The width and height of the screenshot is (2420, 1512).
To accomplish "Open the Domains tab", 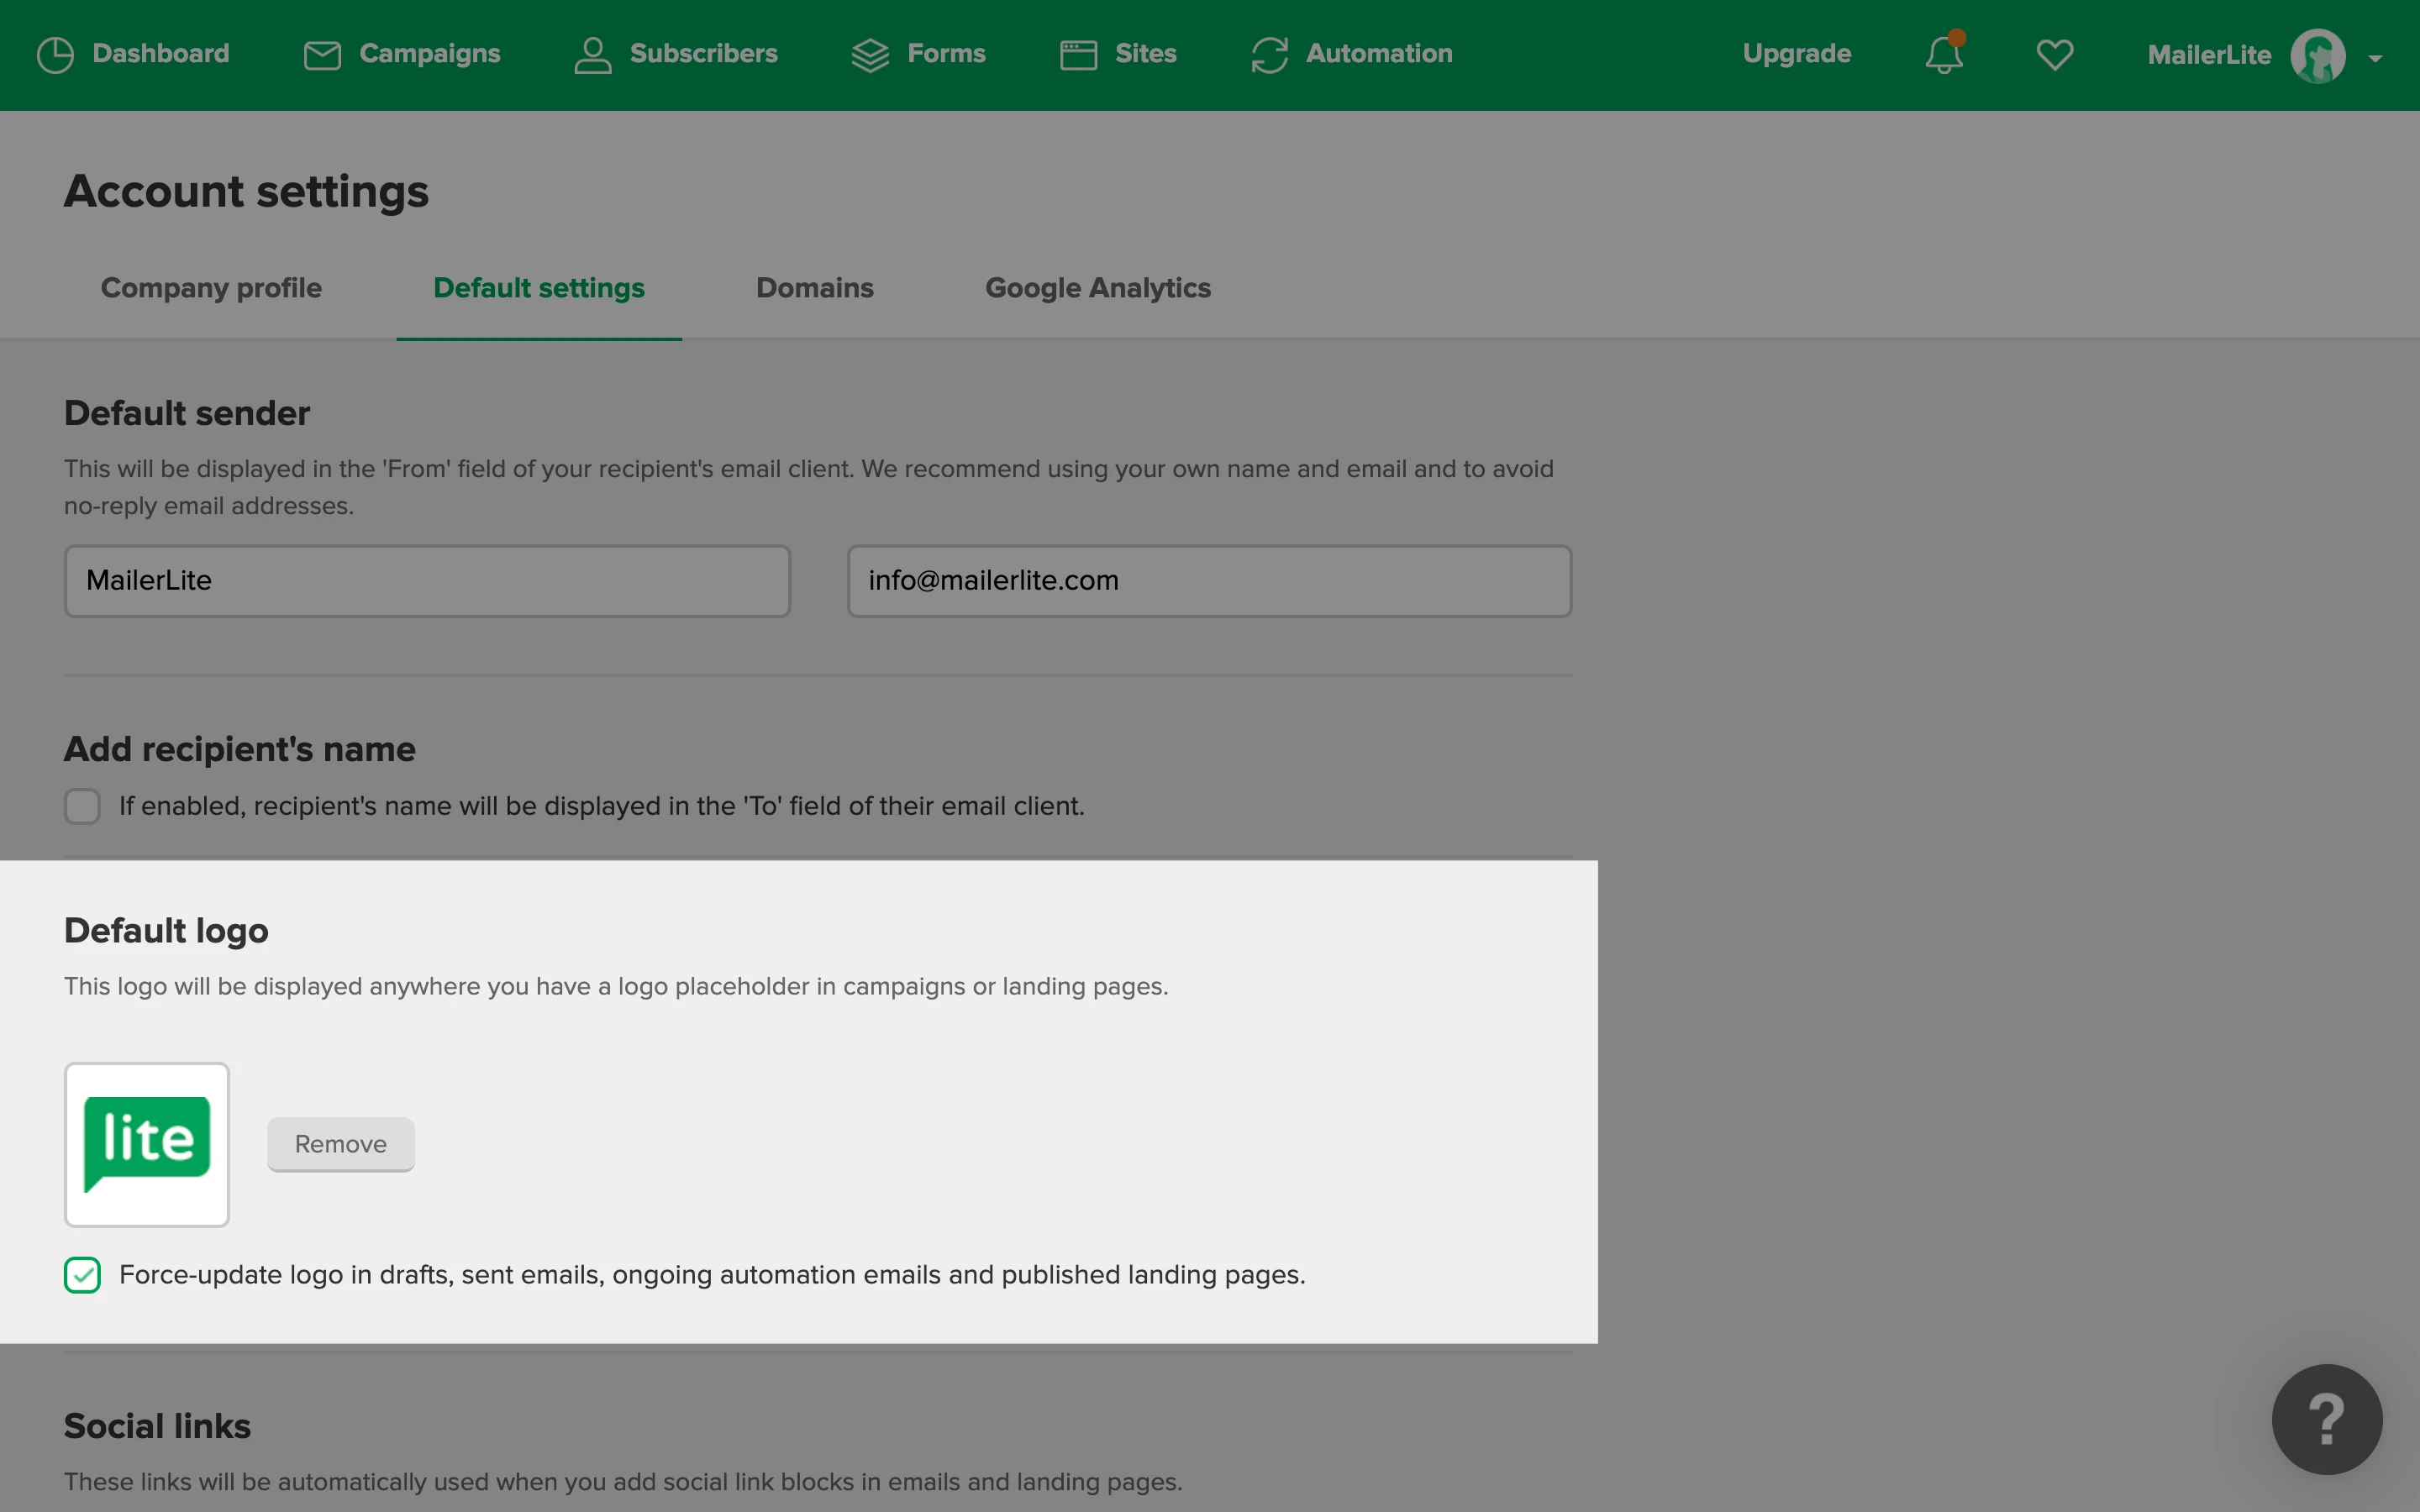I will [814, 288].
